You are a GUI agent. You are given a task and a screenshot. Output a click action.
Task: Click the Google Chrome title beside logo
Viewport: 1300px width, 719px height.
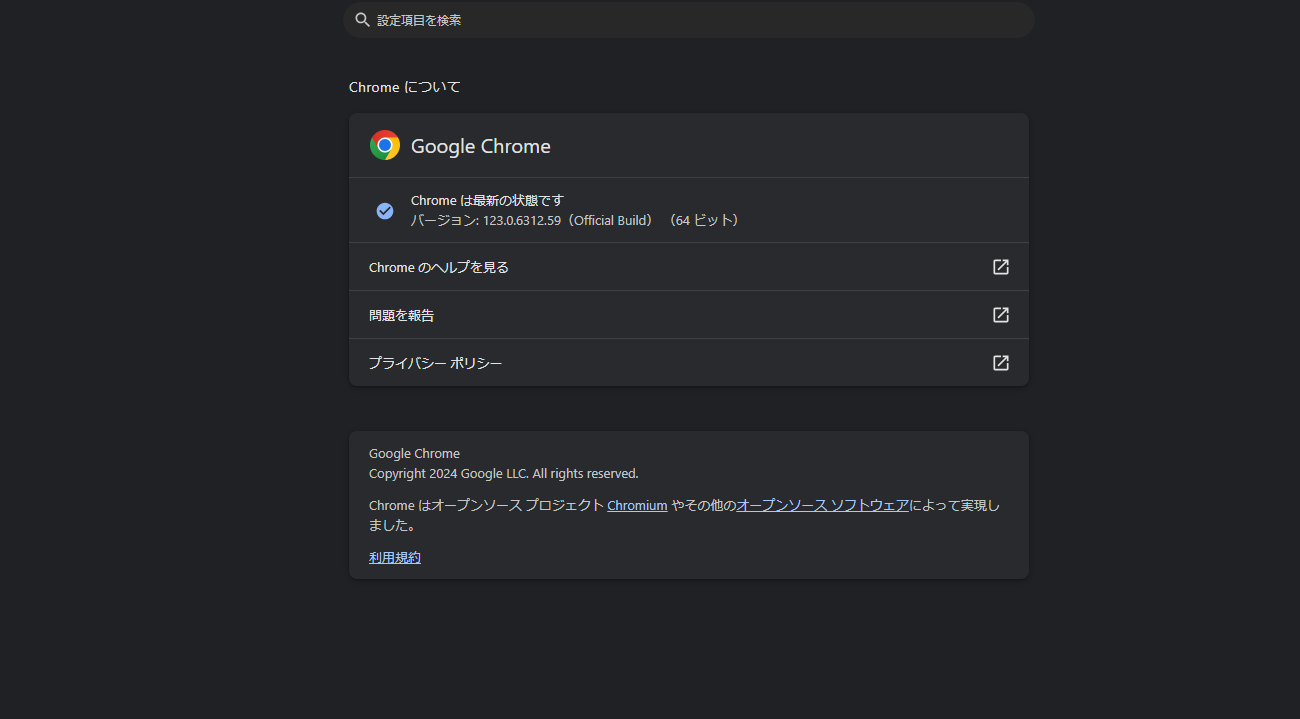coord(481,146)
